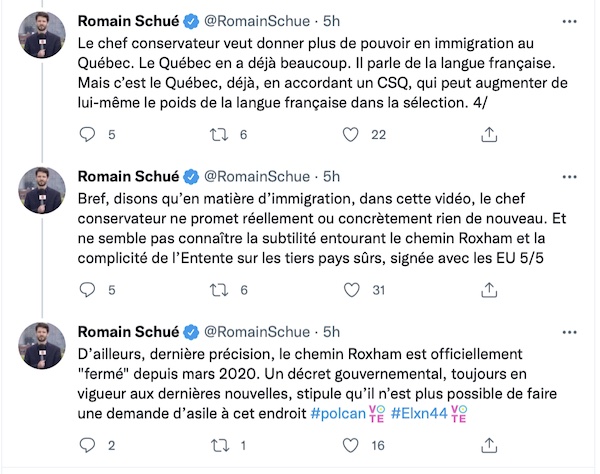Open more options on the first tweet
Image resolution: width=600 pixels, height=474 pixels.
(x=569, y=21)
